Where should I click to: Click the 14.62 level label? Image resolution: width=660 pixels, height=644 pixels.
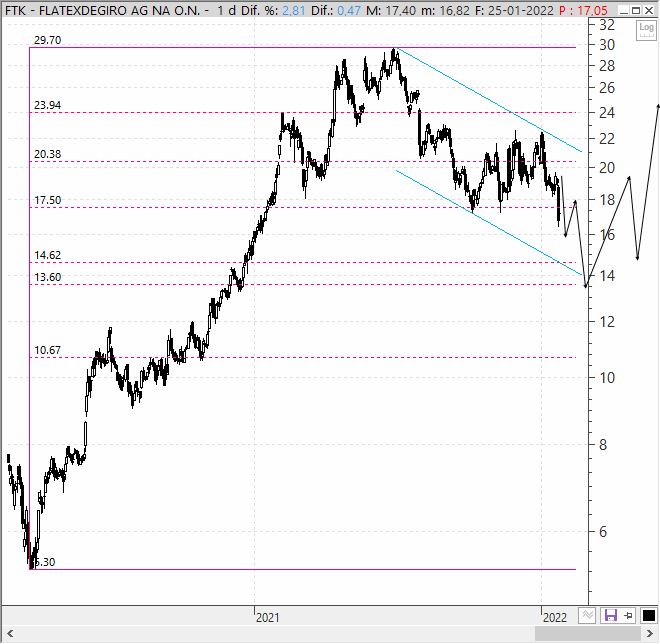coord(48,255)
